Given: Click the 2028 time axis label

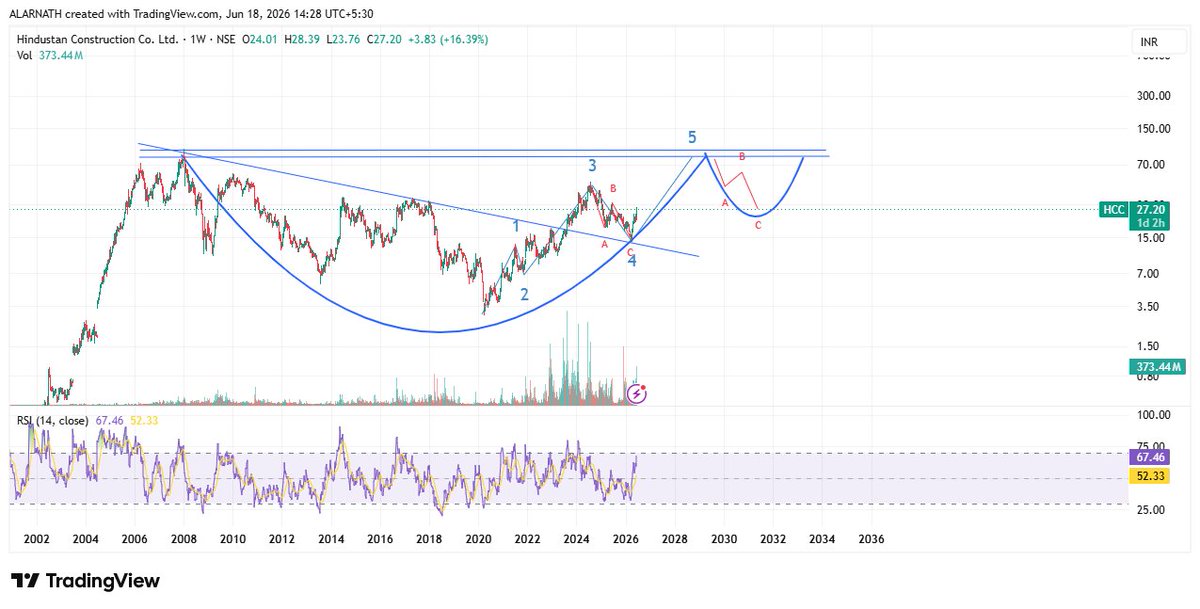Looking at the screenshot, I should 675,539.
